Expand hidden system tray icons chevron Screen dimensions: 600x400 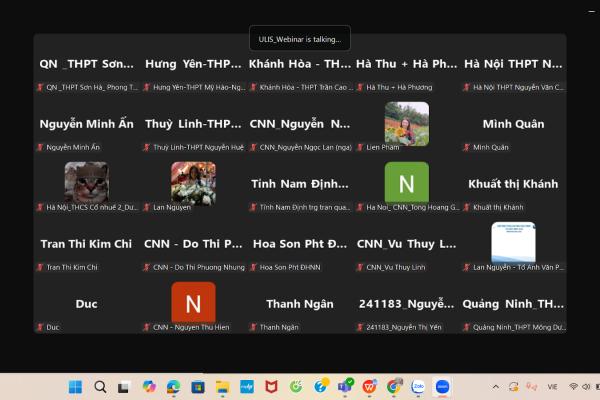point(496,387)
